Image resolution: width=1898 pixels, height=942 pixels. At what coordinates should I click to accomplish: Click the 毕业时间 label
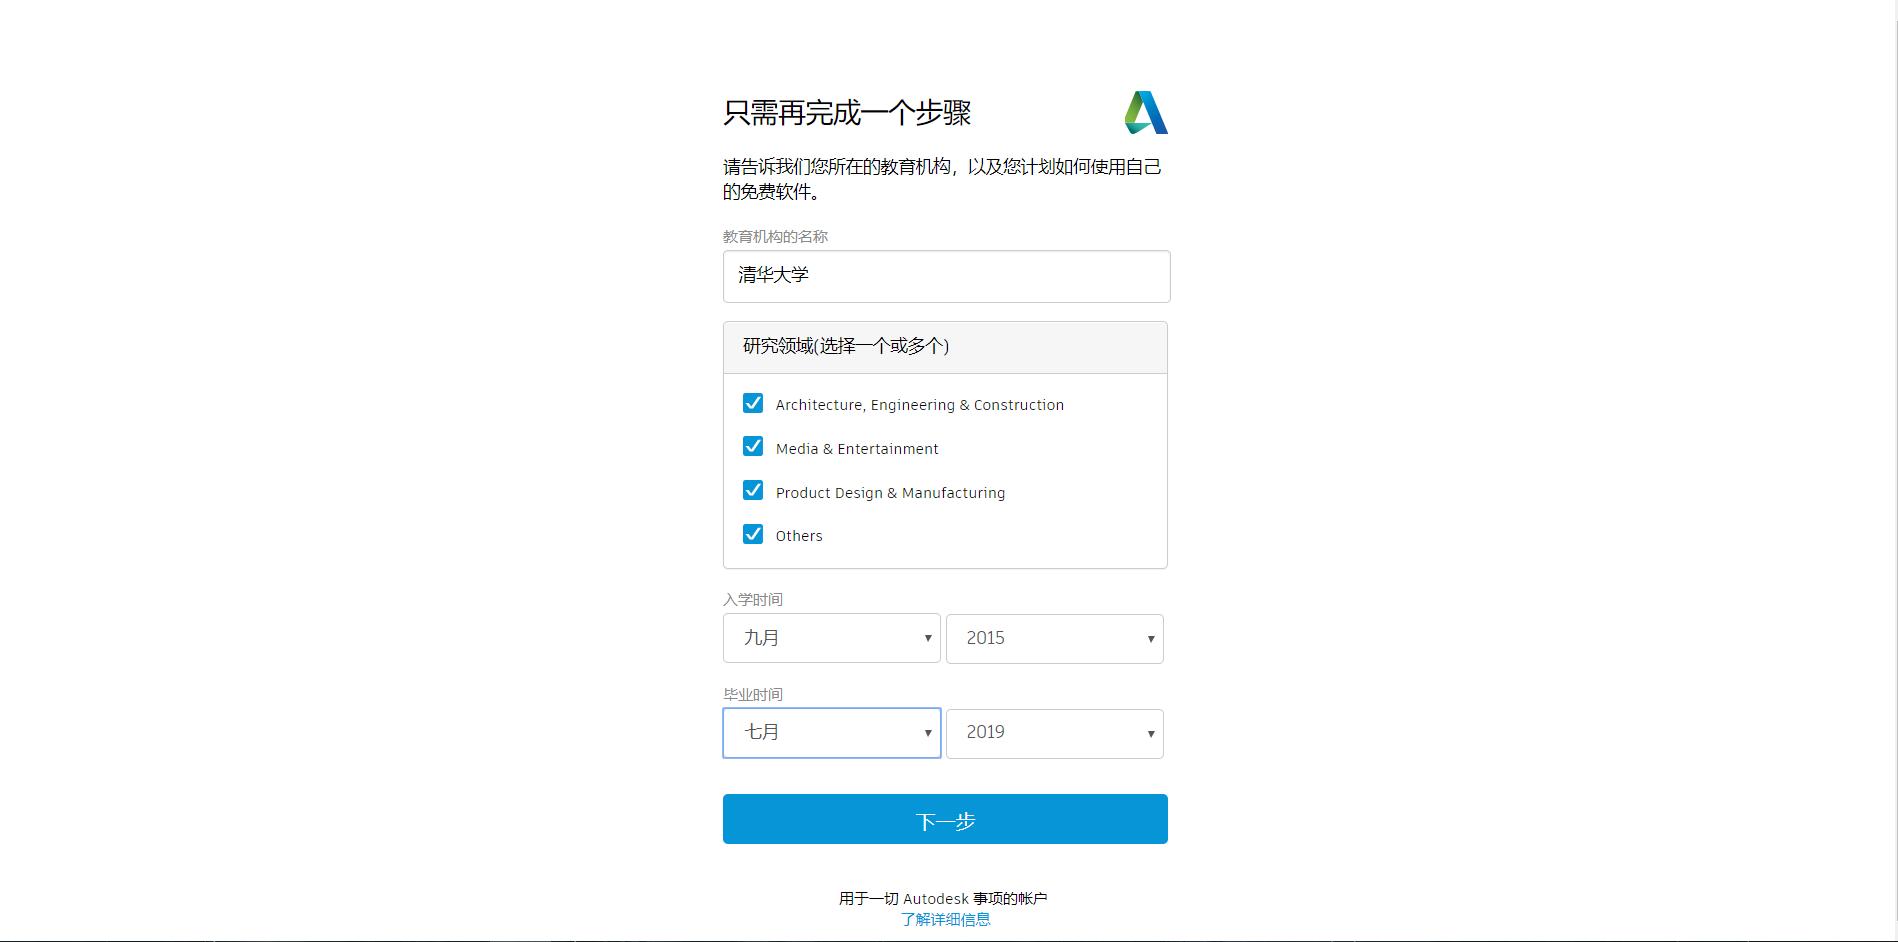[752, 693]
